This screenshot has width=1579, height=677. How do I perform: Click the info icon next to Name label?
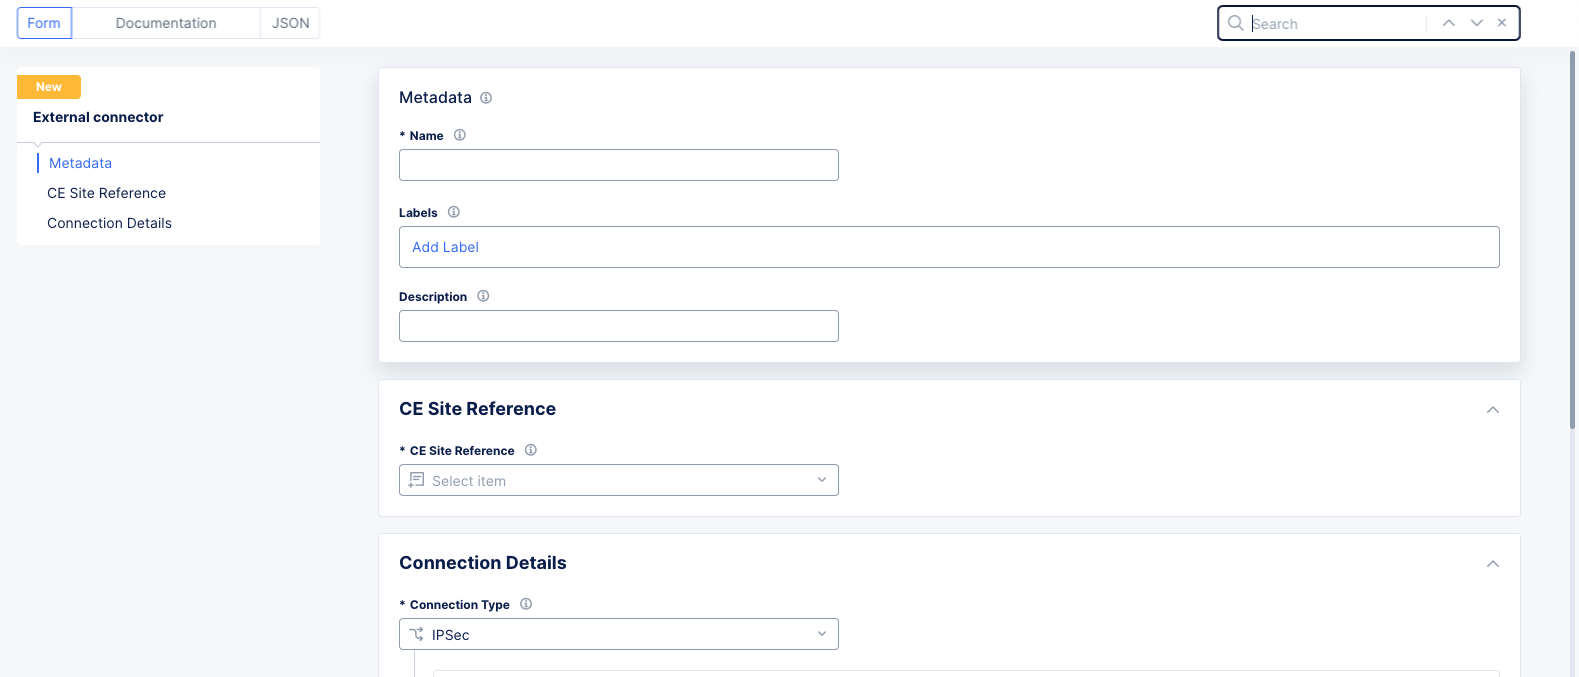point(460,135)
